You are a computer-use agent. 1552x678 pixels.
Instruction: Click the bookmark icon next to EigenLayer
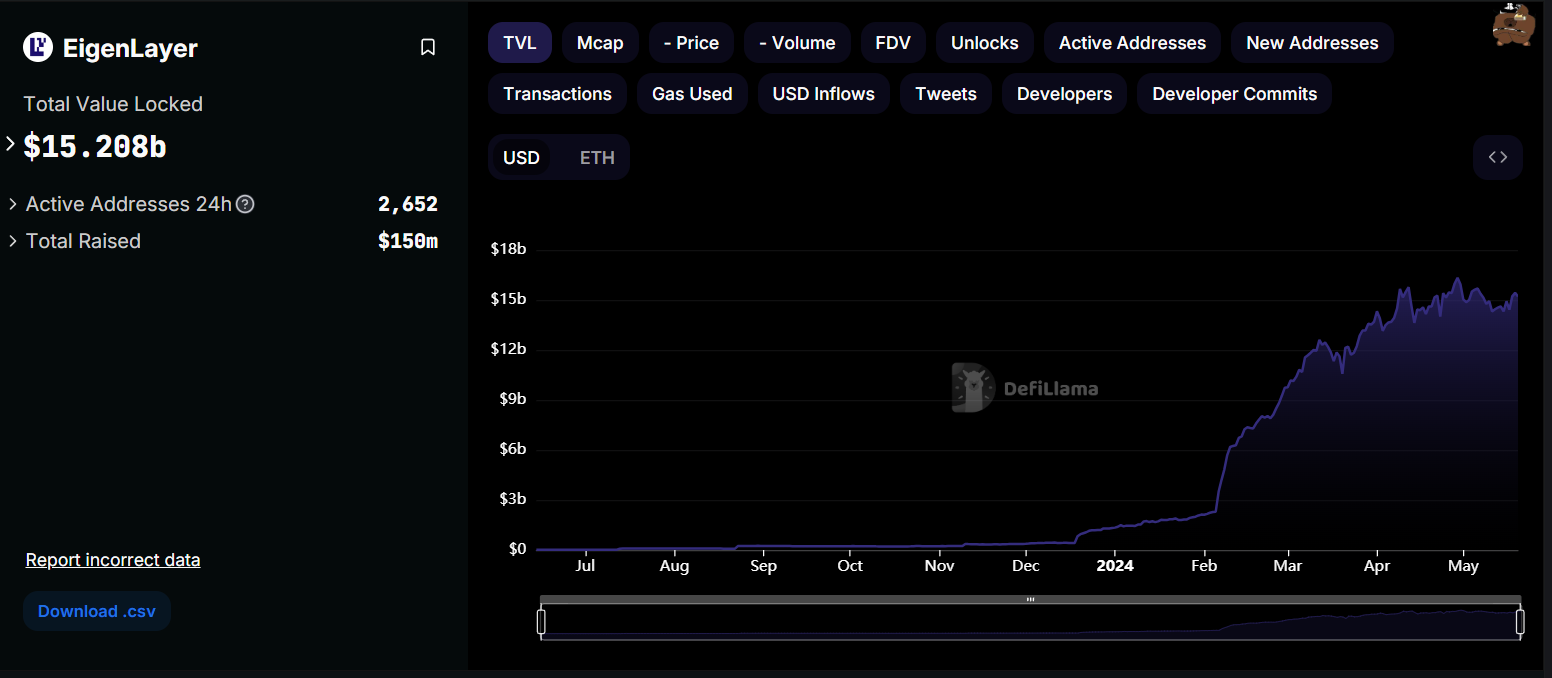point(428,46)
